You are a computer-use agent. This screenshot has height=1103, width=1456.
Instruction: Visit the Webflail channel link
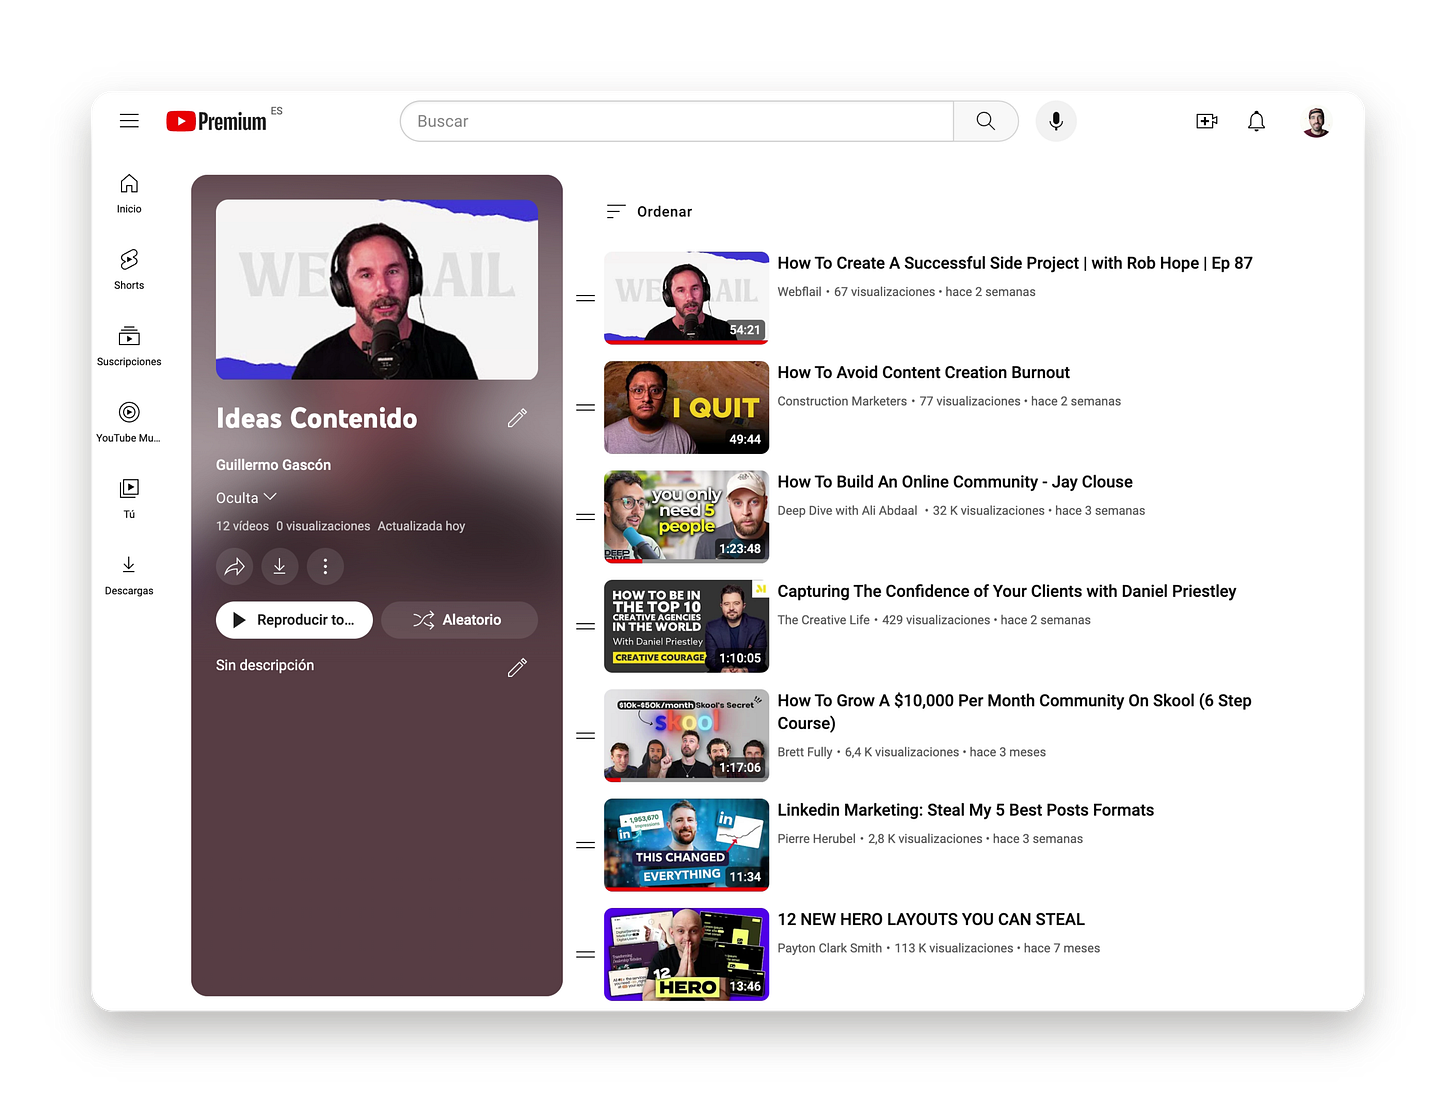(800, 292)
